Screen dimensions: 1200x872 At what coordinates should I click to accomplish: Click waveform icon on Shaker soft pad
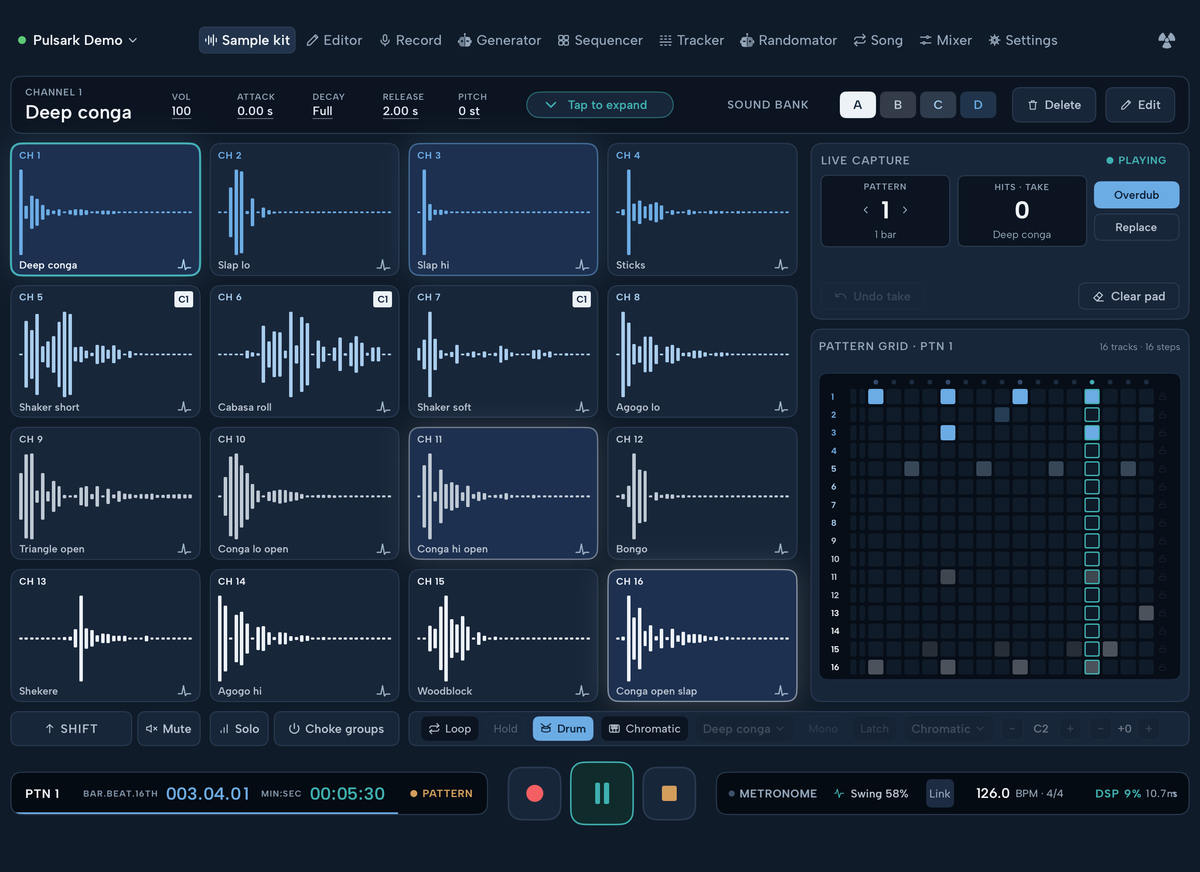(x=582, y=407)
